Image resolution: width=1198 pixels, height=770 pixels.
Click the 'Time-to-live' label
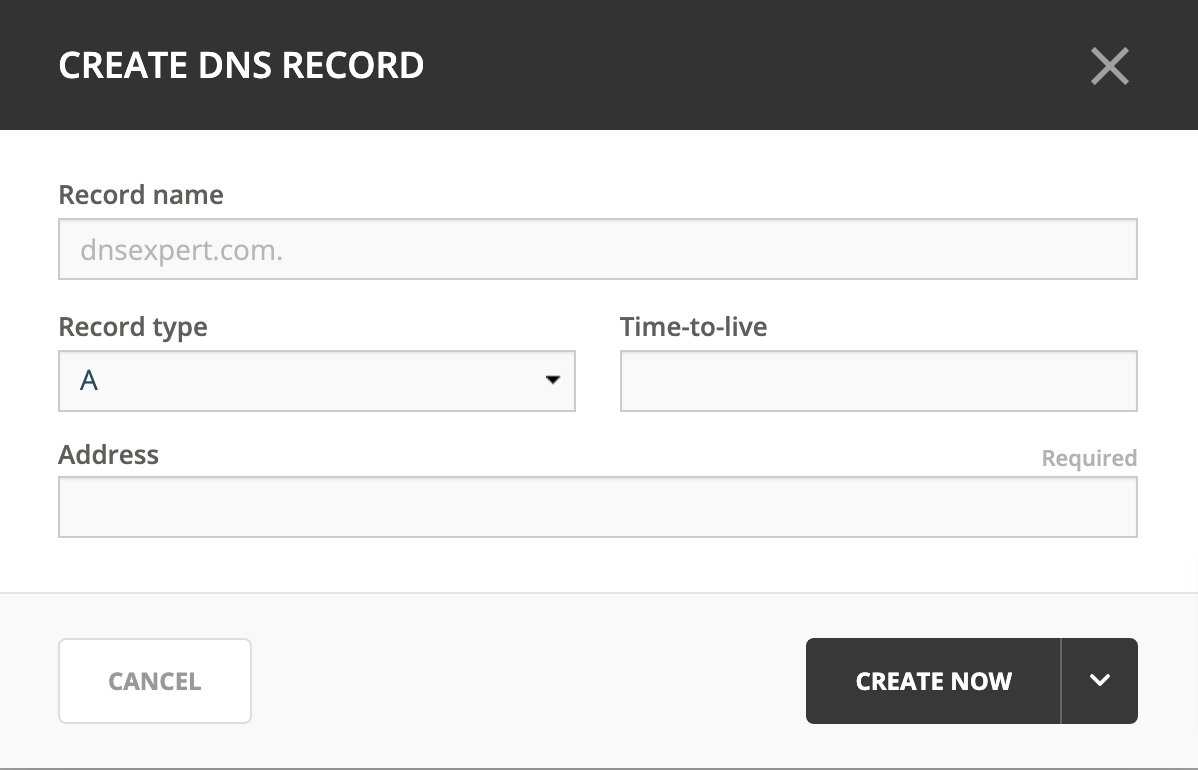coord(693,327)
